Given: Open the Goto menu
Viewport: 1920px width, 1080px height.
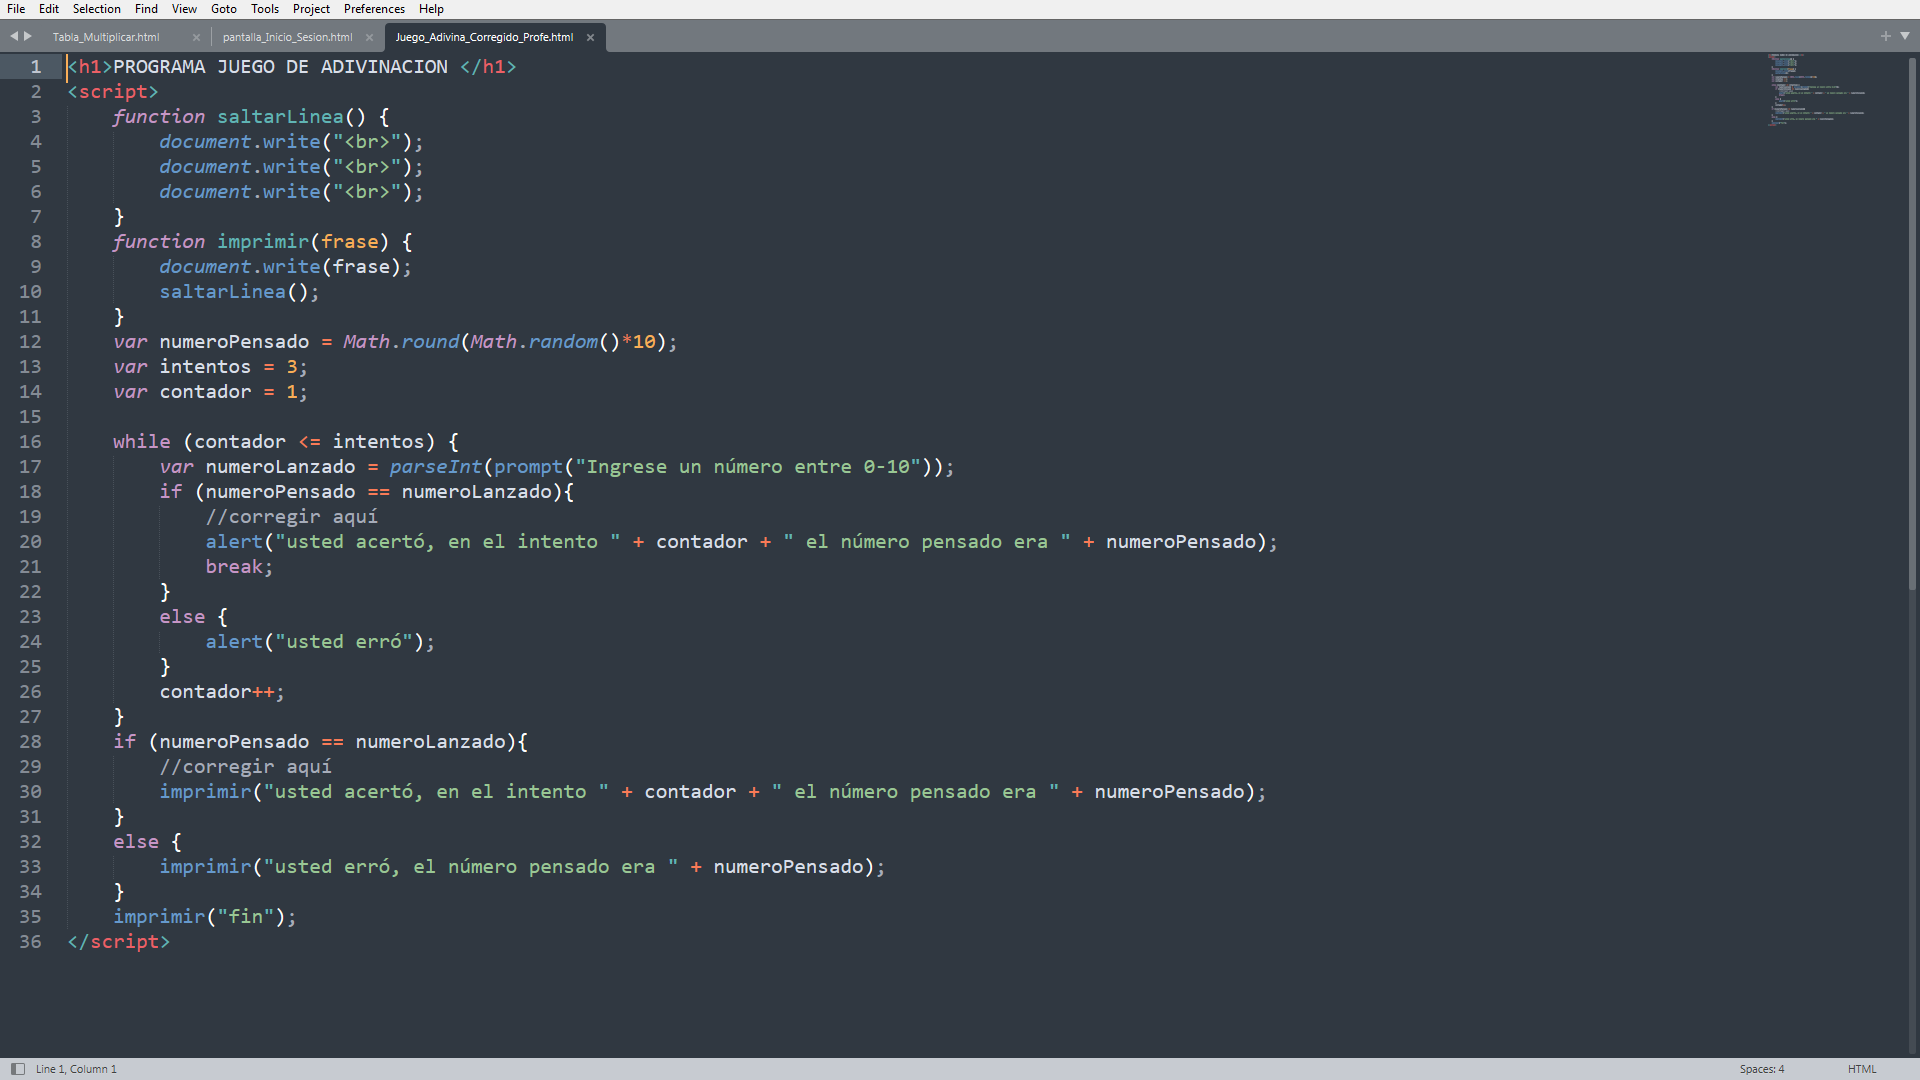Looking at the screenshot, I should click(x=224, y=9).
